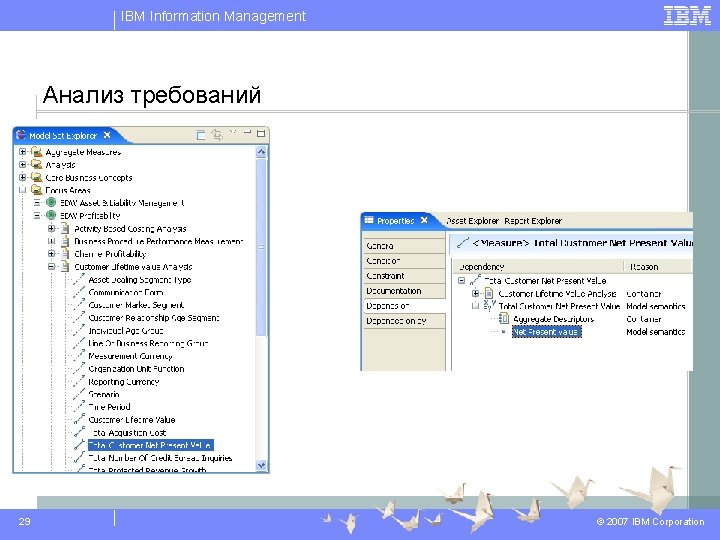Click the green EDW Profitability icon
Viewport: 720px width, 540px height.
[51, 215]
